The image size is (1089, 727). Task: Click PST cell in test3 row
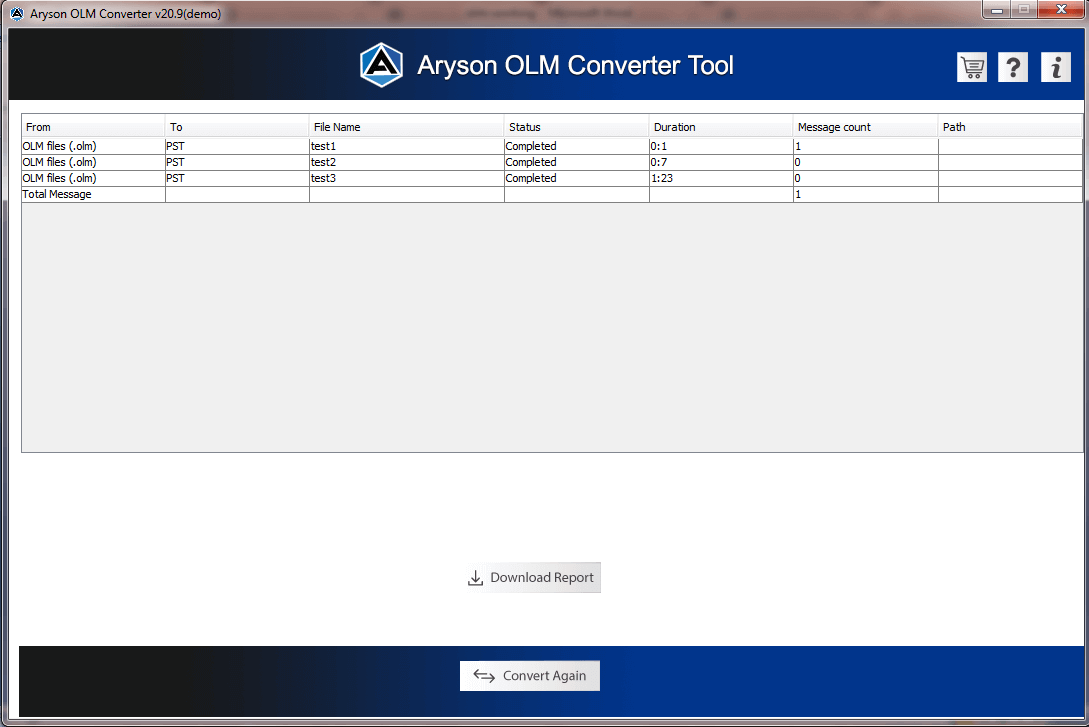[x=237, y=178]
